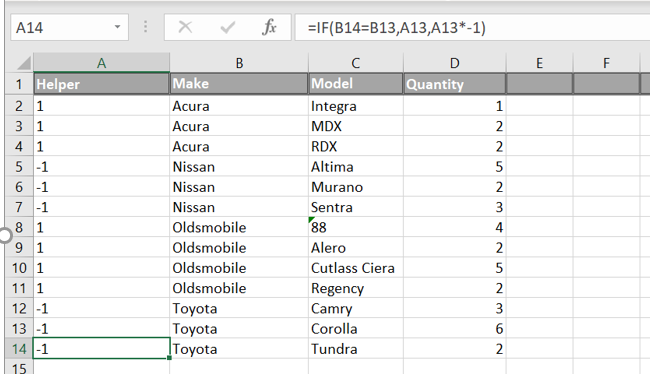
Task: Select the Toyota cell in row 14
Action: point(239,349)
